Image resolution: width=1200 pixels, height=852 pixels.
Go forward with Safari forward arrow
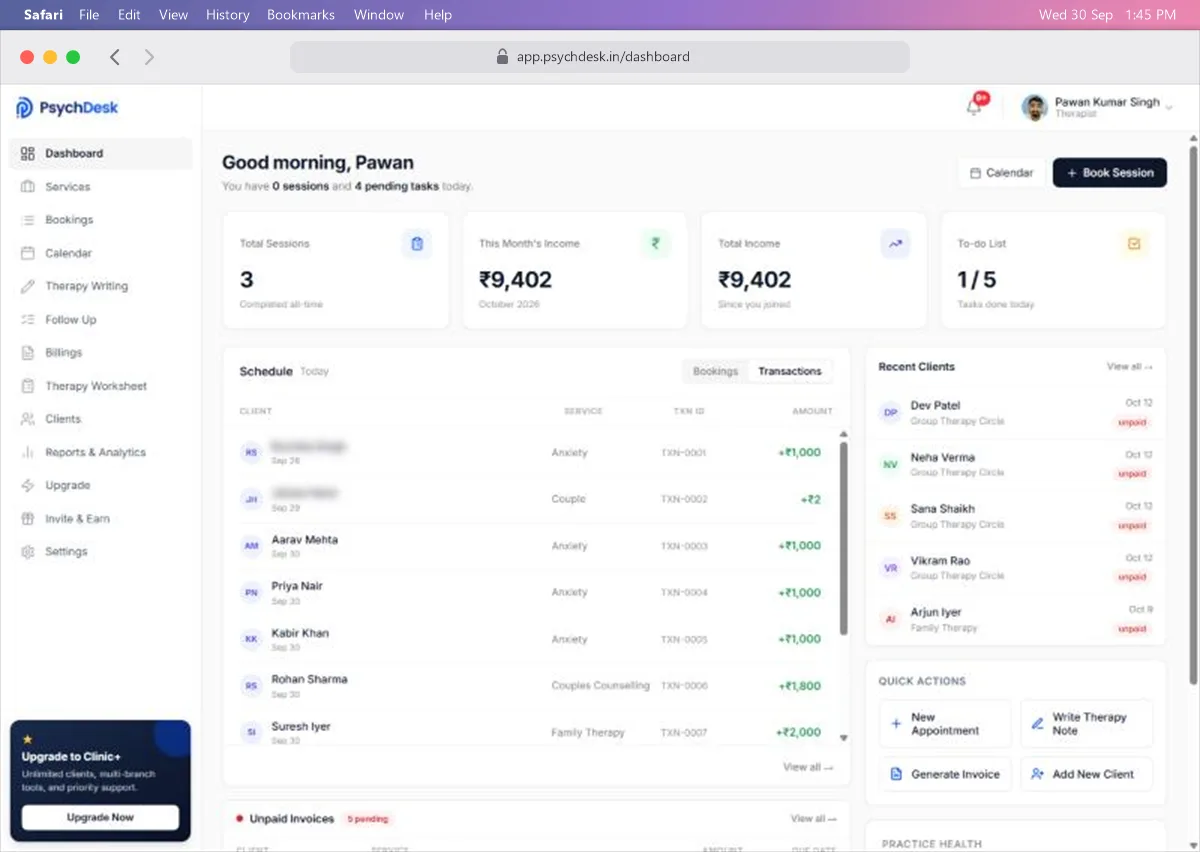tap(149, 57)
